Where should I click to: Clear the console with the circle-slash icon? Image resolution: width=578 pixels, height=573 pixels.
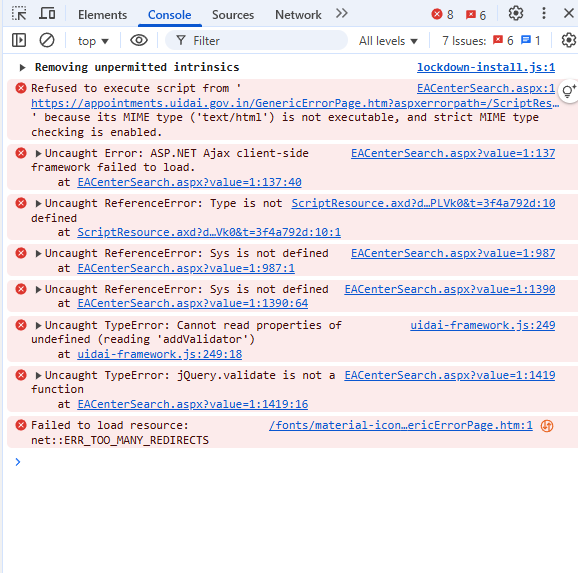coord(47,40)
